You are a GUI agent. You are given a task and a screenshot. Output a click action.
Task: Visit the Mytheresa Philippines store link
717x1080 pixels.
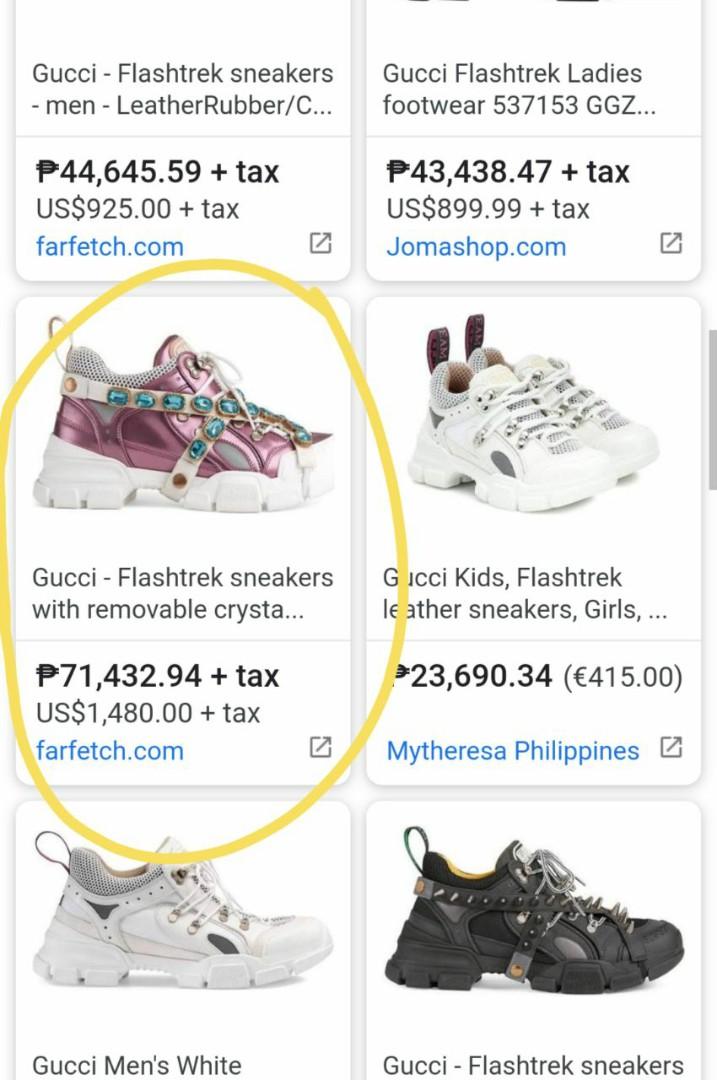point(512,750)
